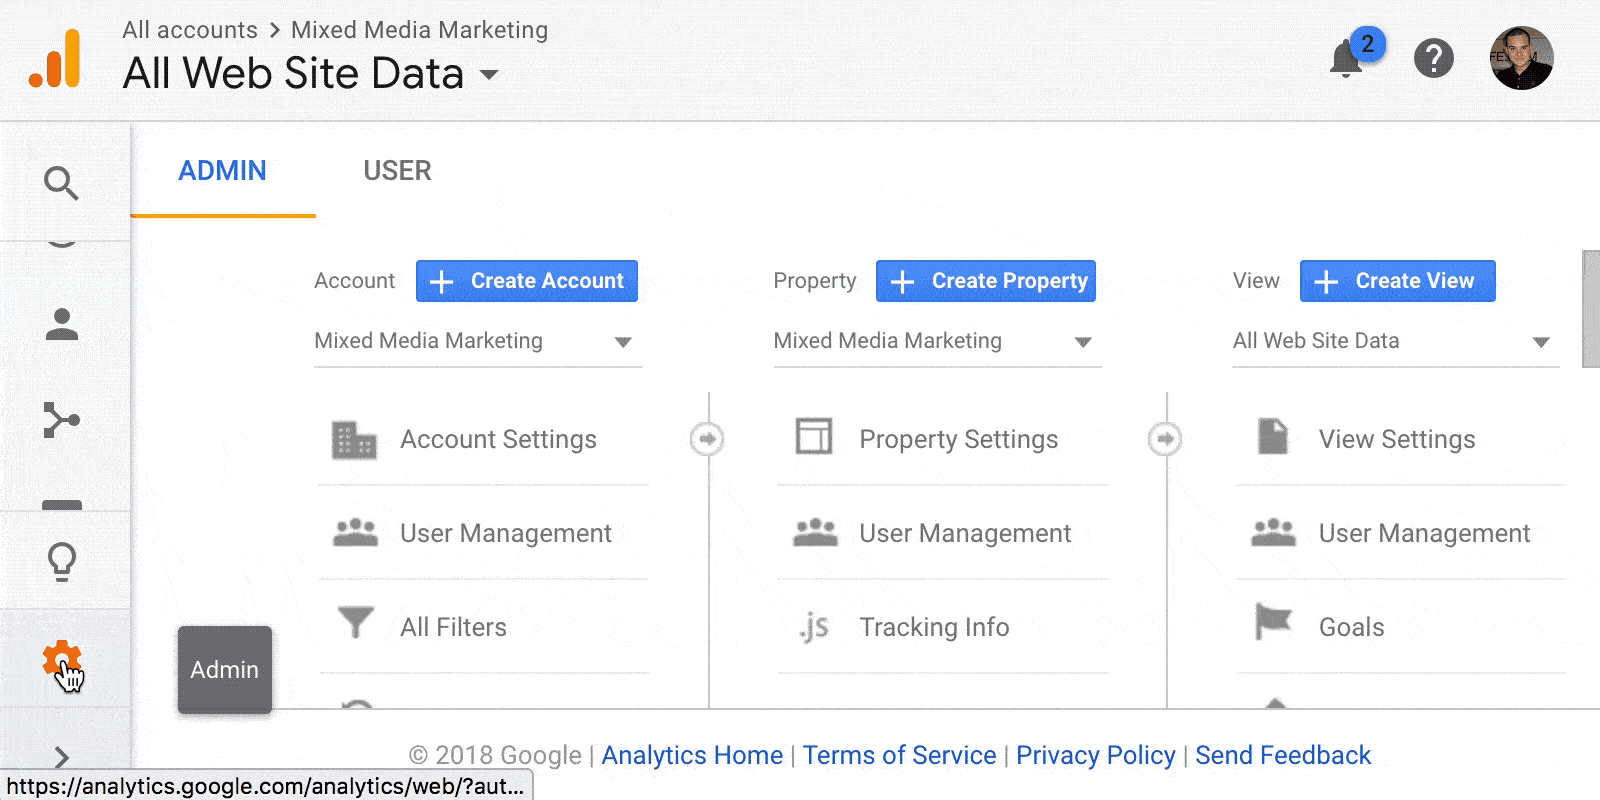The height and width of the screenshot is (800, 1600).
Task: Open property-level User Management
Action: (965, 533)
